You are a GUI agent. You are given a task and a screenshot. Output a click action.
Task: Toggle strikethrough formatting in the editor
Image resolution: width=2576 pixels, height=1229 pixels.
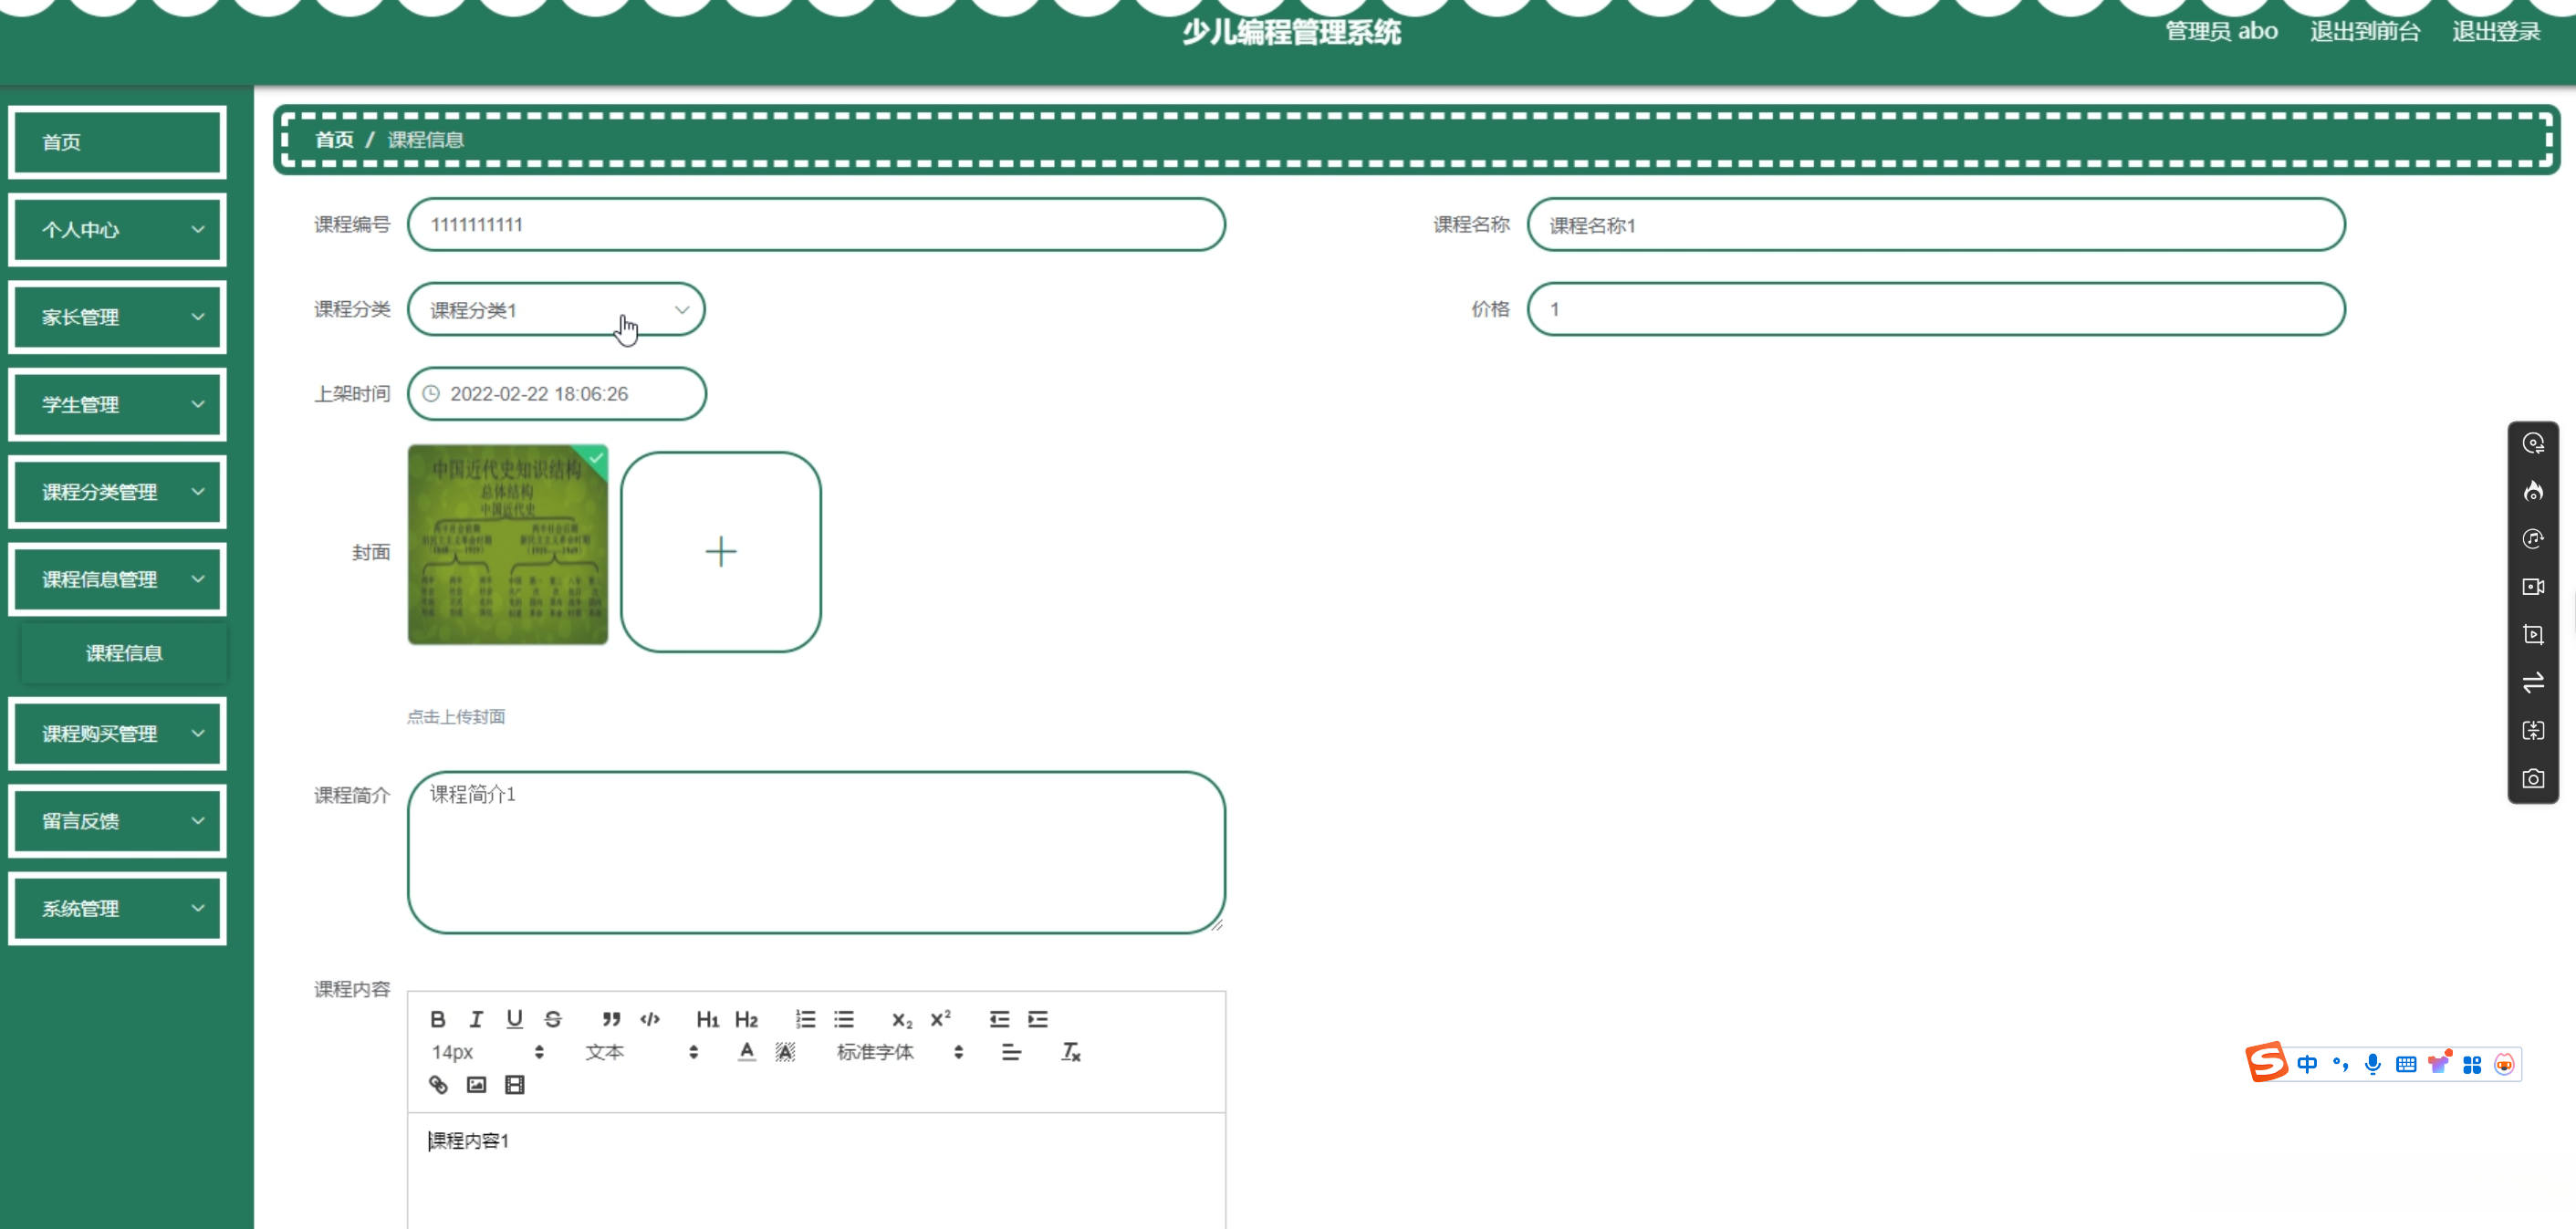(553, 1019)
